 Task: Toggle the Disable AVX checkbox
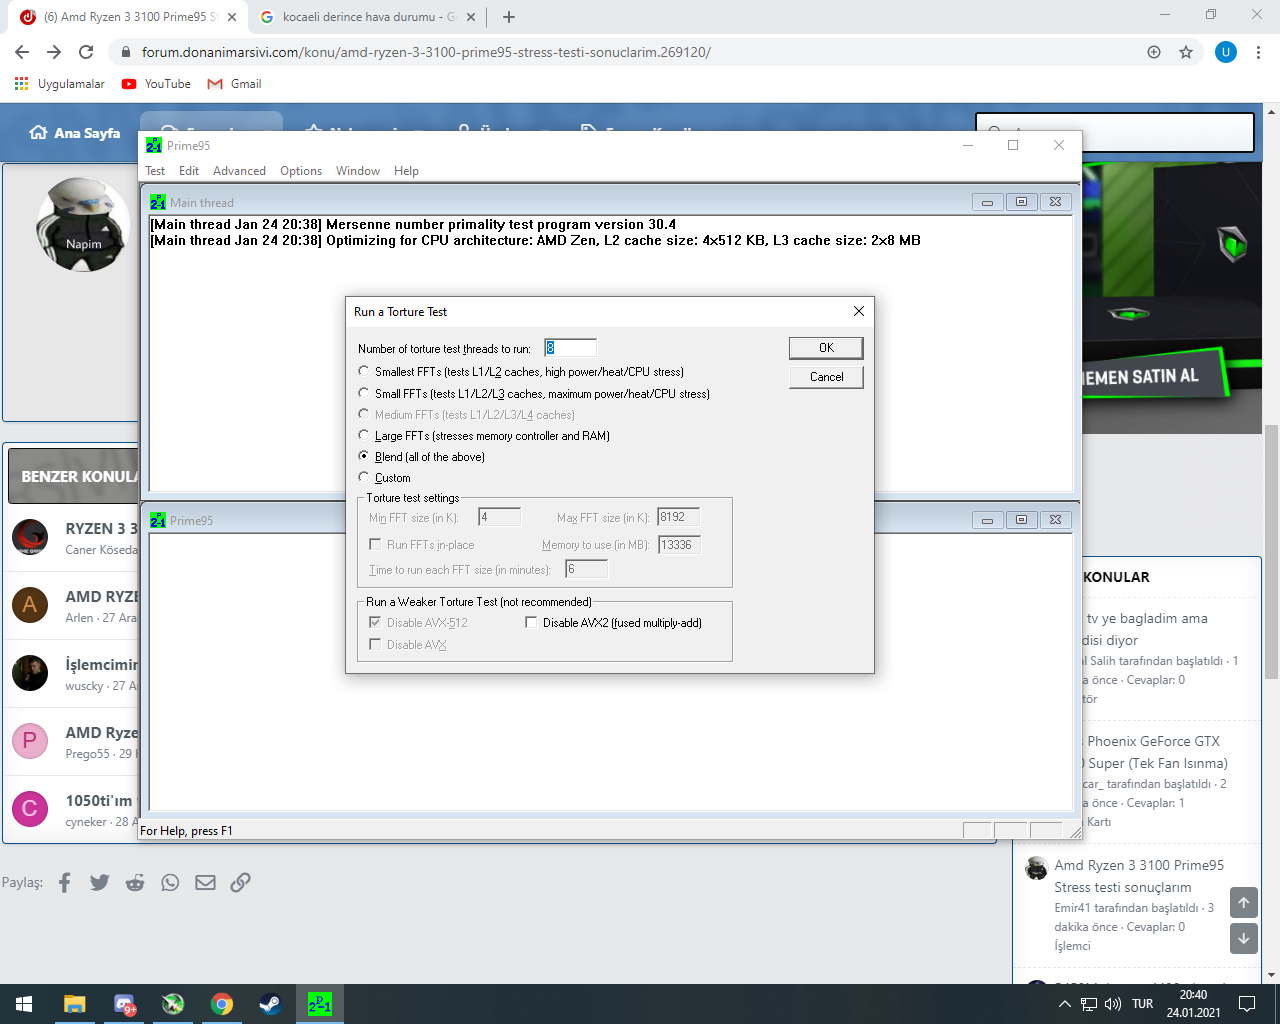click(375, 644)
